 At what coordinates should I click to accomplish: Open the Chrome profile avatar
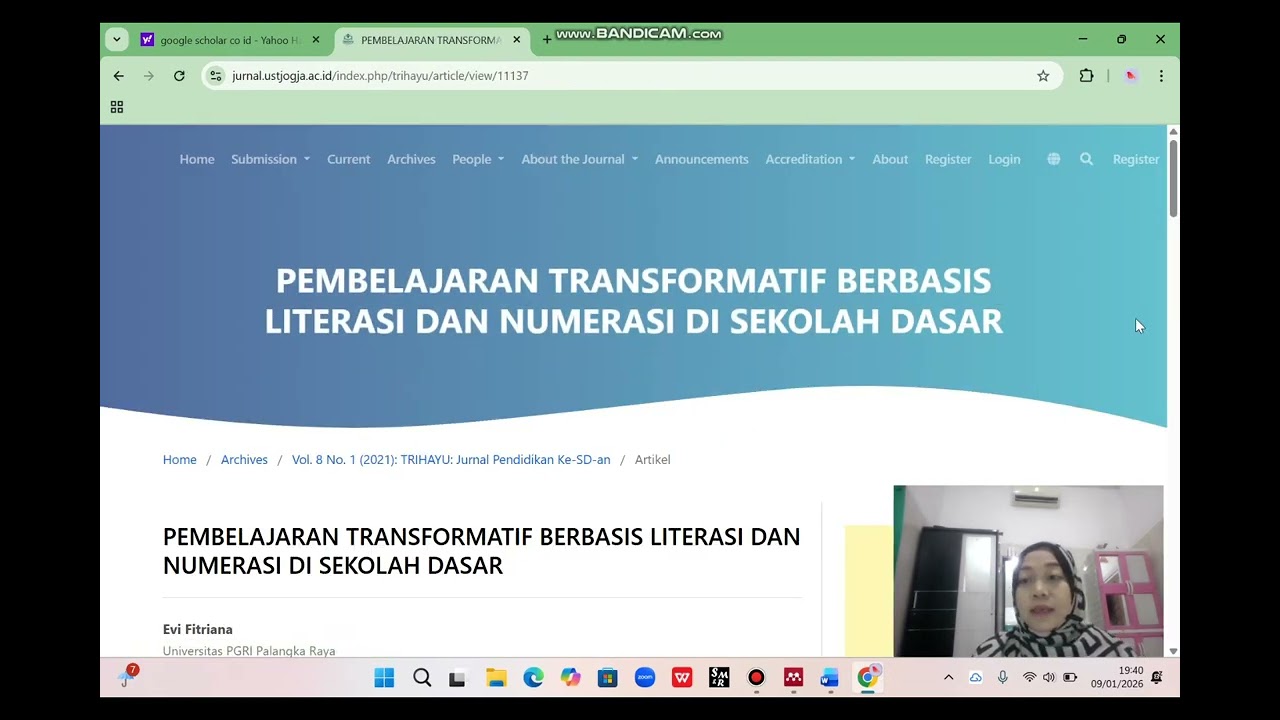click(x=1131, y=76)
